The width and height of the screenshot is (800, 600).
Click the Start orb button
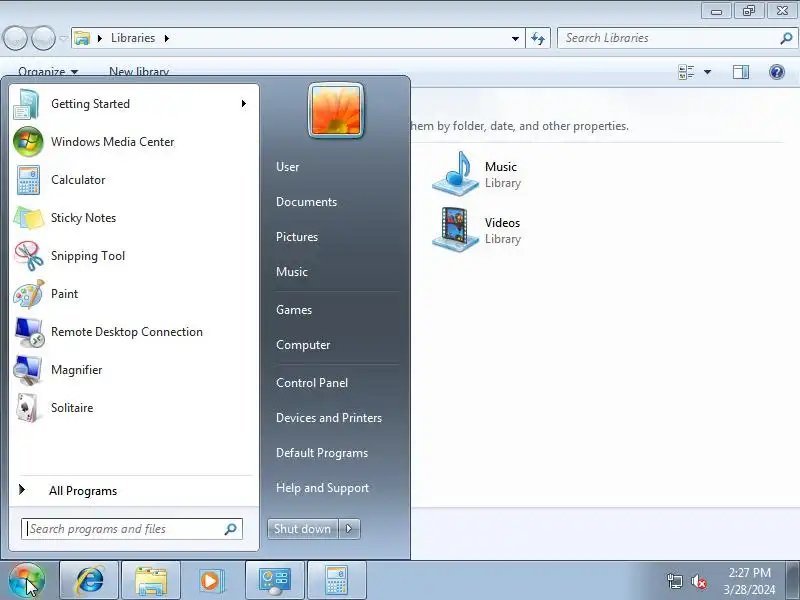(x=27, y=581)
